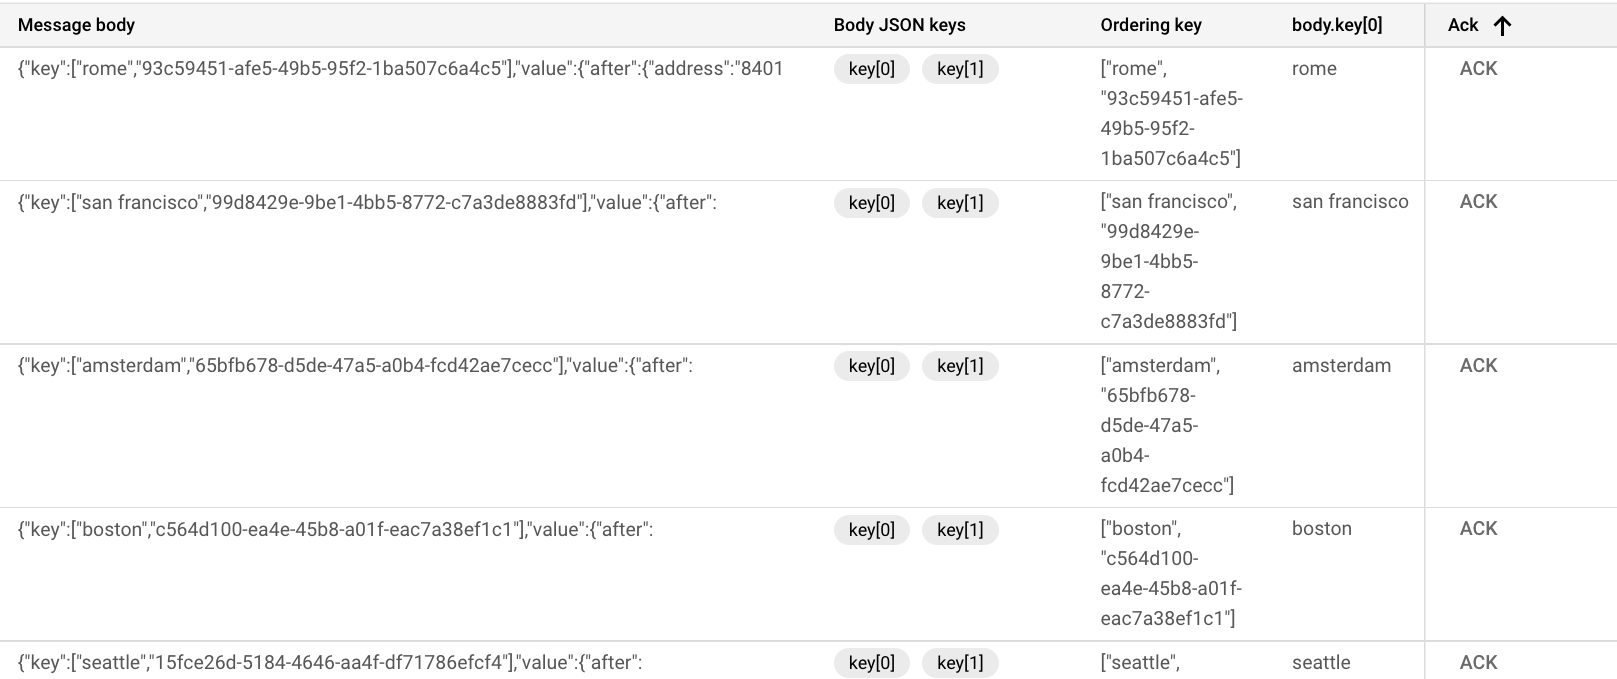Select the key[0] chip for amsterdam
The height and width of the screenshot is (679, 1617).
pos(870,366)
